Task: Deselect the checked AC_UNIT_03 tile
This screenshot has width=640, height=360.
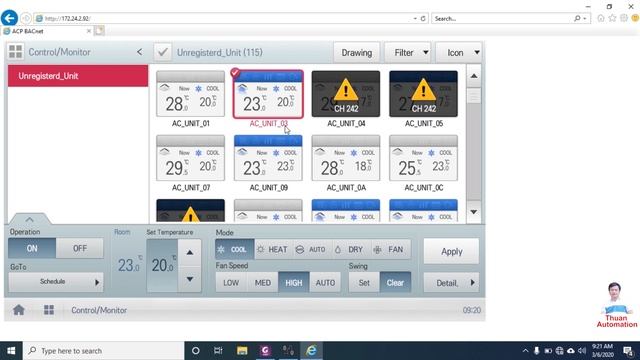Action: [268, 94]
